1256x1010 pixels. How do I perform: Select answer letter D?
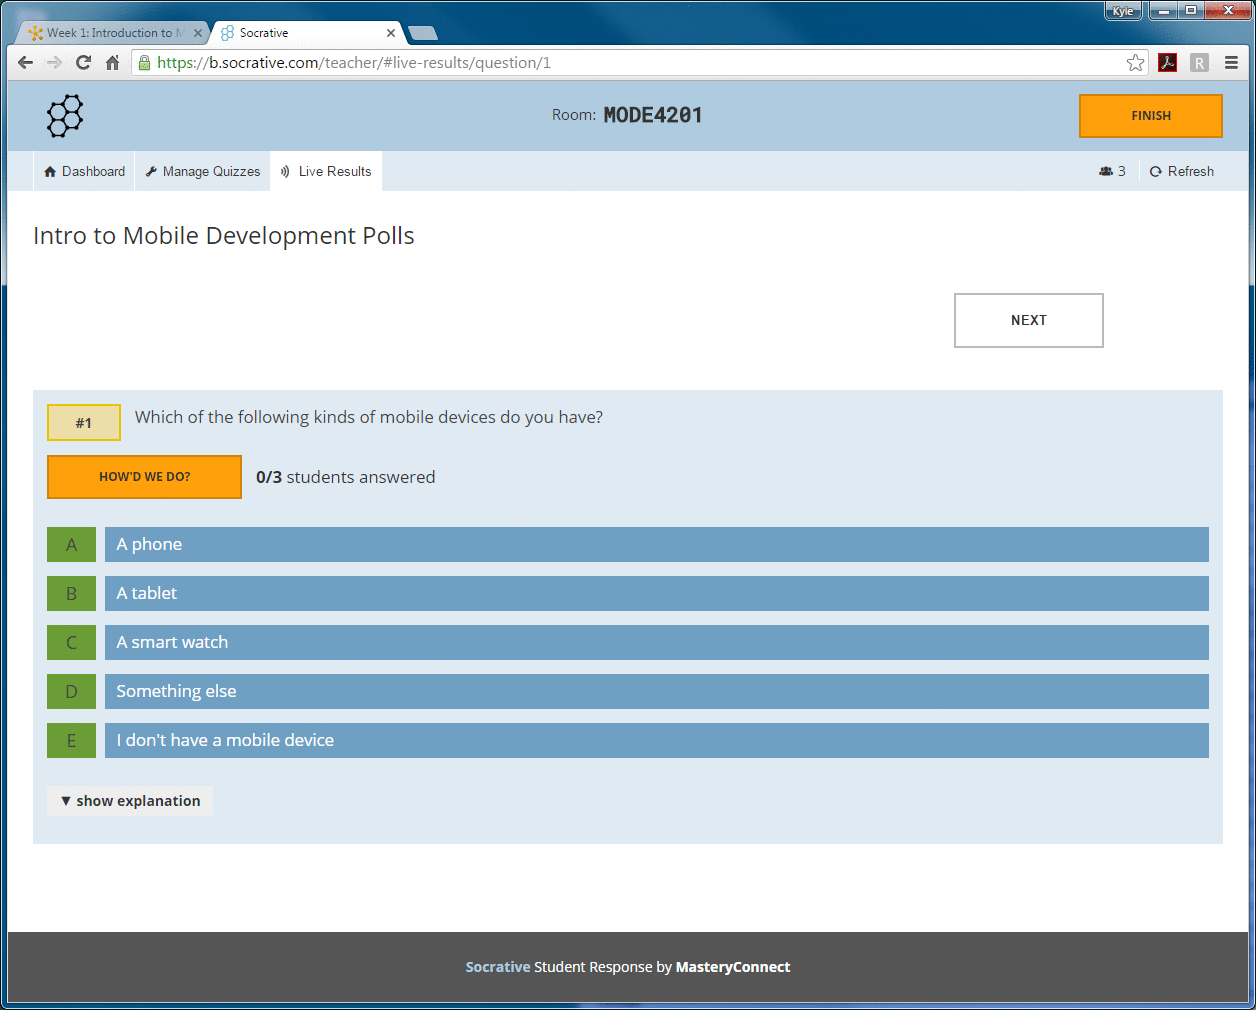tap(71, 692)
